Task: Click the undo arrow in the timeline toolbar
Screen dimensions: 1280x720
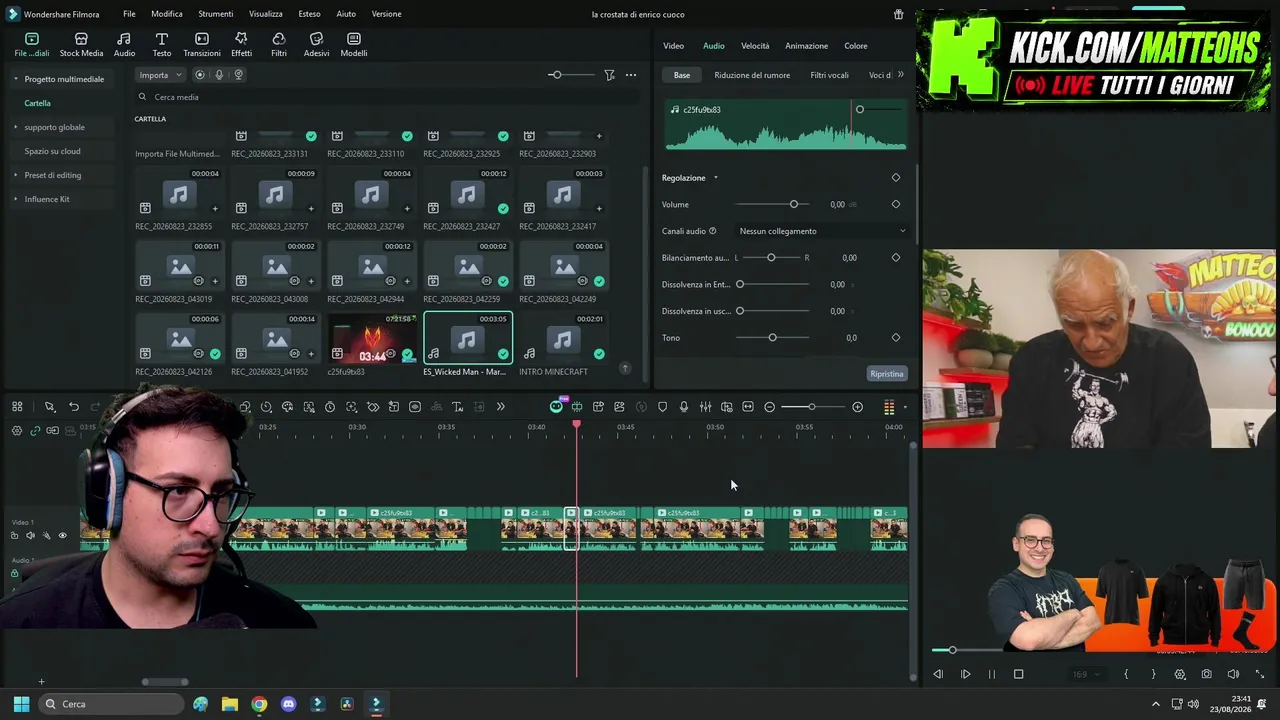Action: tap(74, 407)
